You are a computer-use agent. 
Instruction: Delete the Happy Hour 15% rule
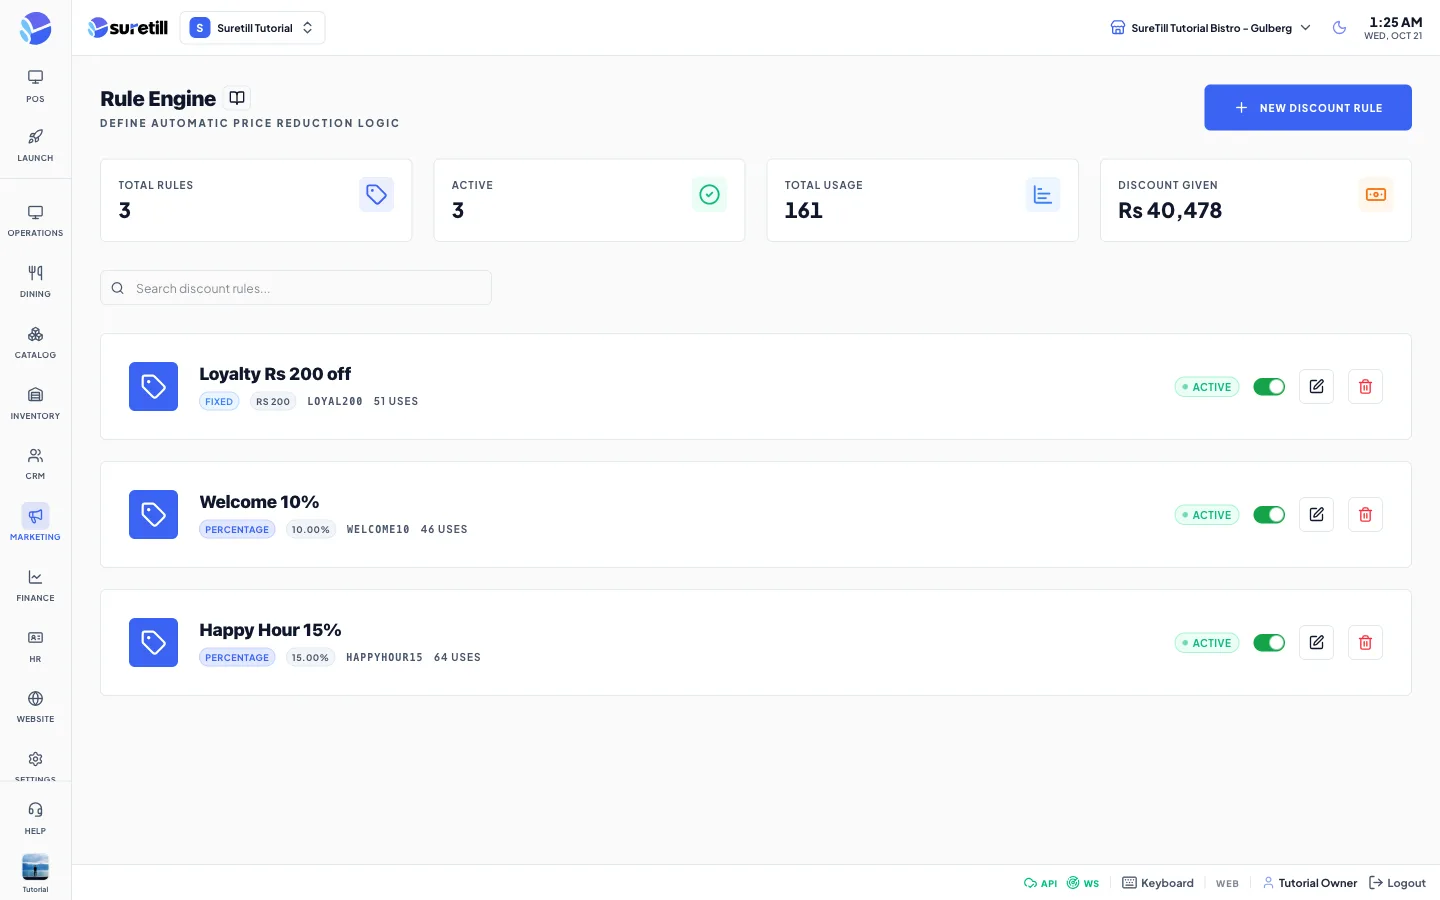click(1365, 643)
